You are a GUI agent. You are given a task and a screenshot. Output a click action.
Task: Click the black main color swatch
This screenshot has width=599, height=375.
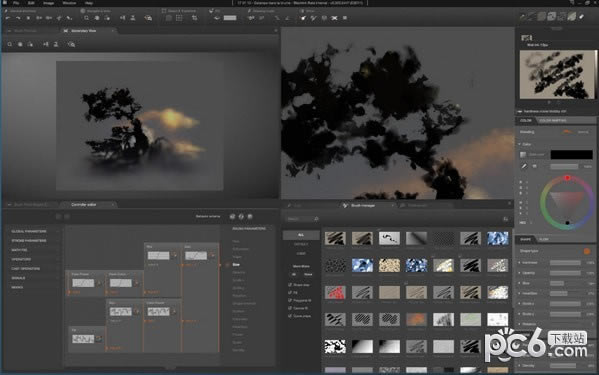(x=571, y=155)
